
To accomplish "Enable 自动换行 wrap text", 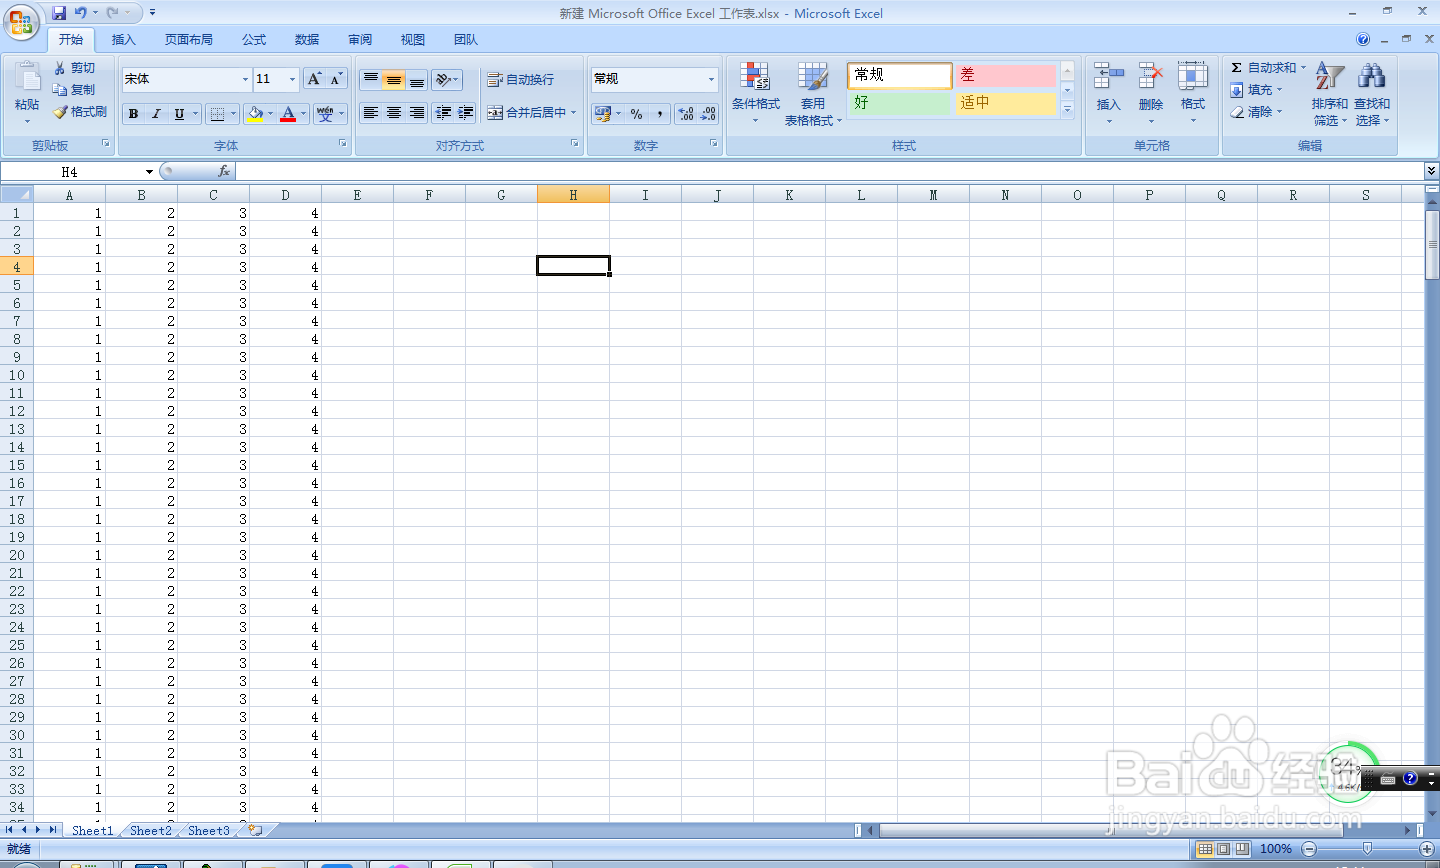I will (520, 79).
